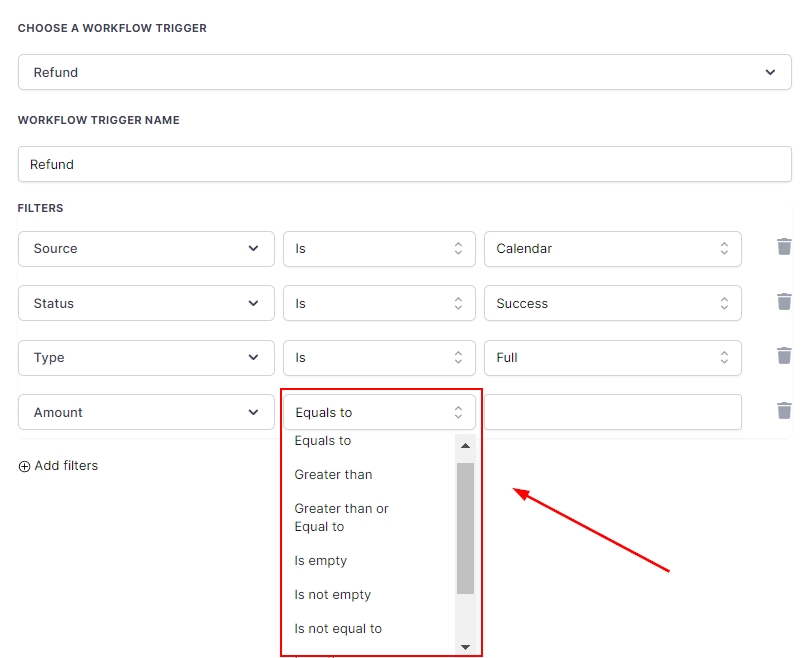Change the Full value selector
Screen dimensions: 810x658
(612, 358)
